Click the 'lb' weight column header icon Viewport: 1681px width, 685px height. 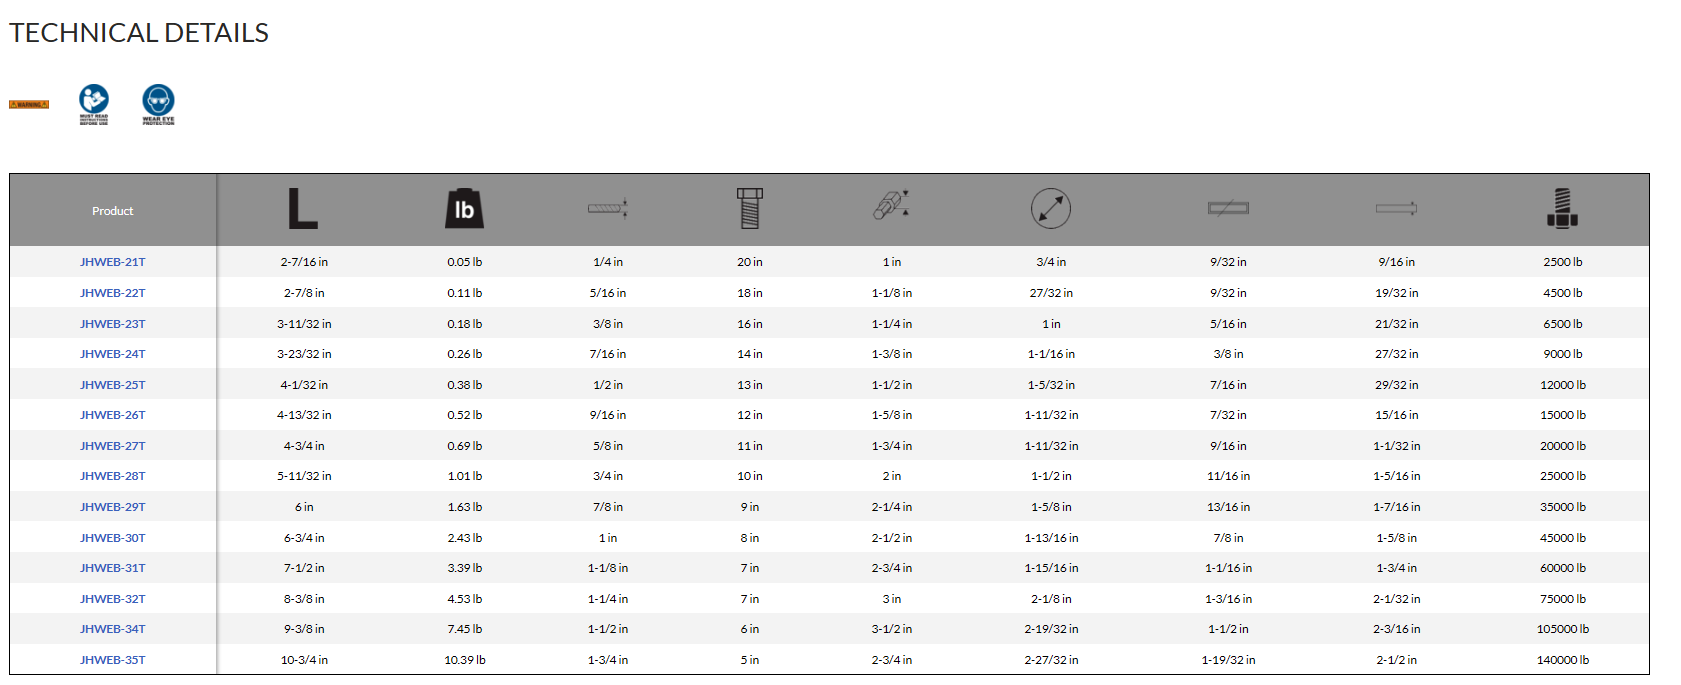(464, 209)
